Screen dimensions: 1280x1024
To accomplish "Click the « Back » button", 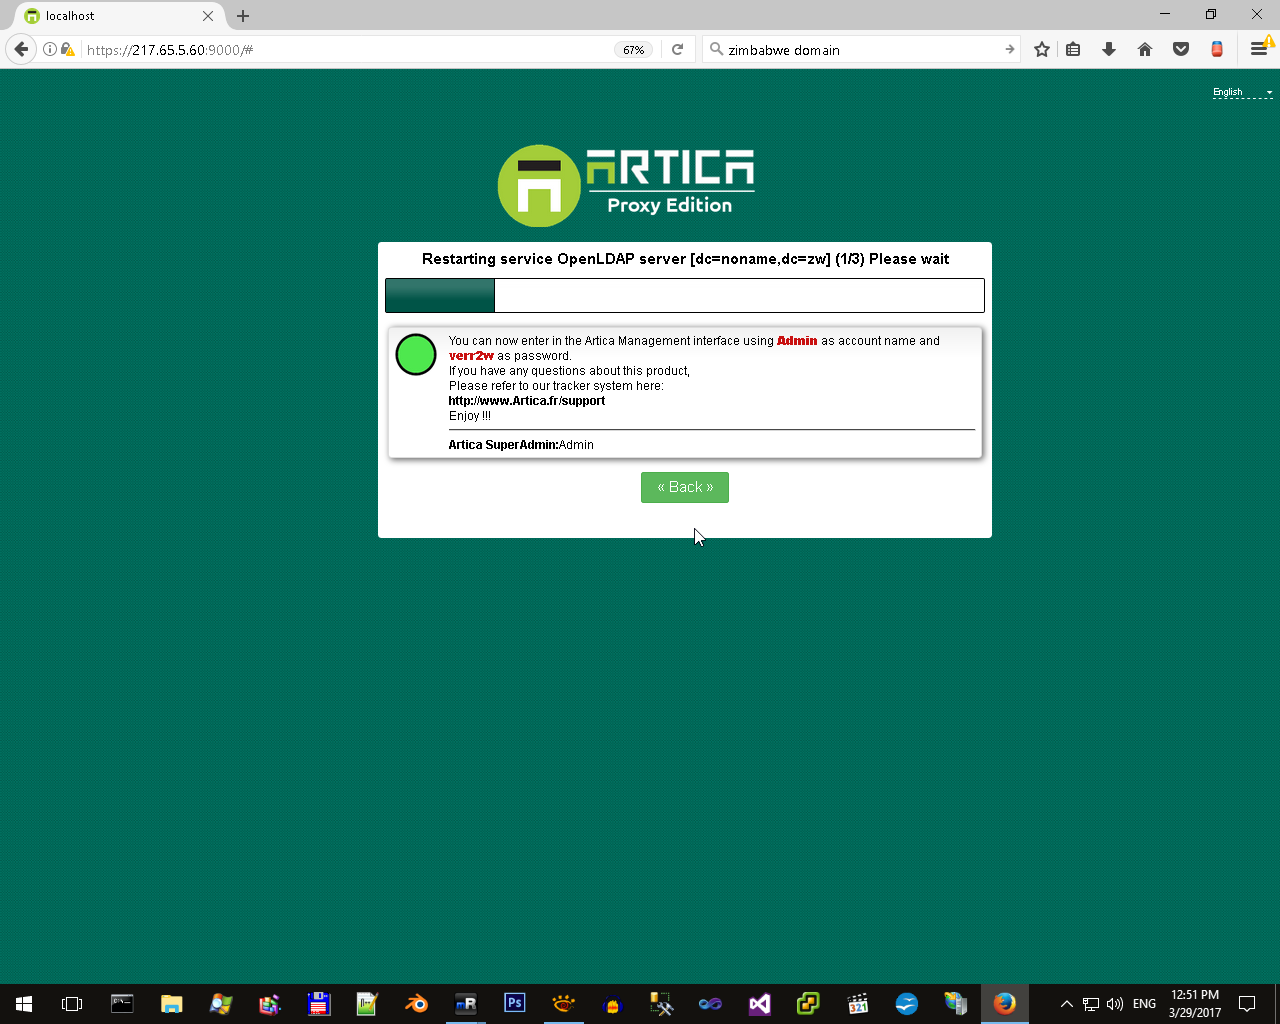I will 685,487.
